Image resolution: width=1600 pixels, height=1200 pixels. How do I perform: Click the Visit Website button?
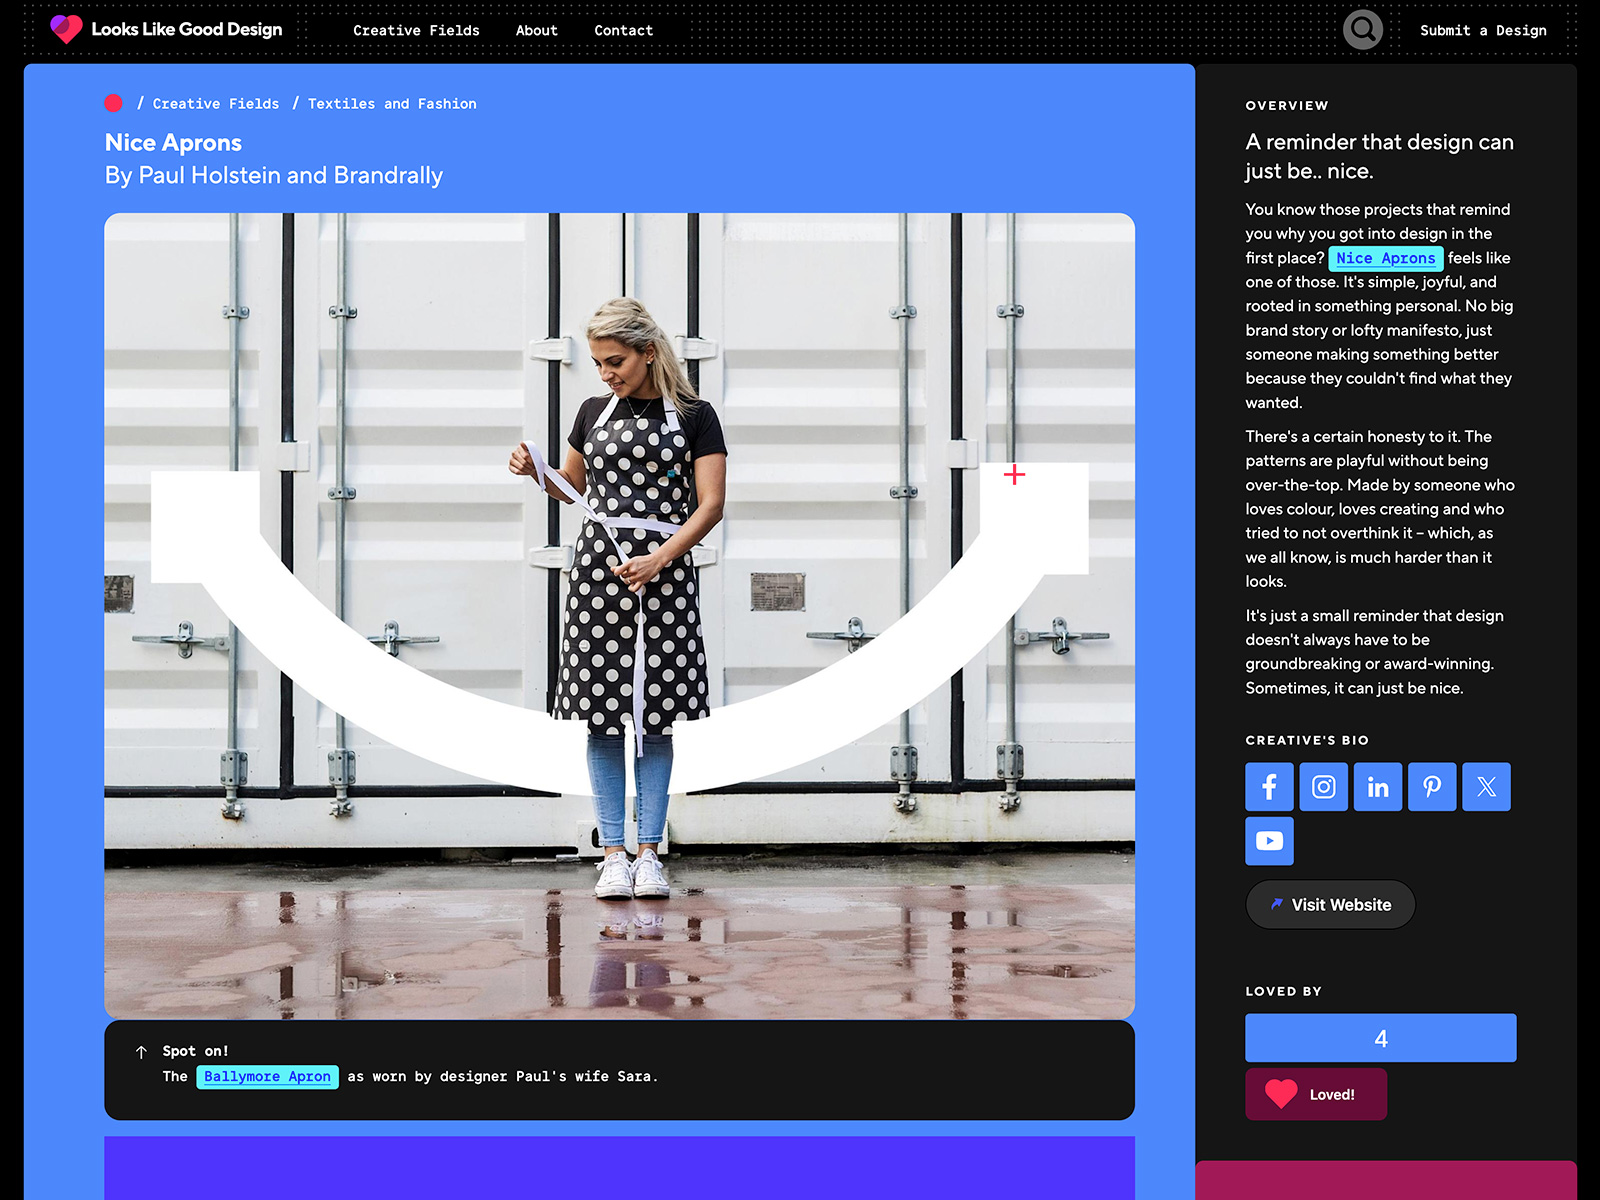pos(1330,905)
